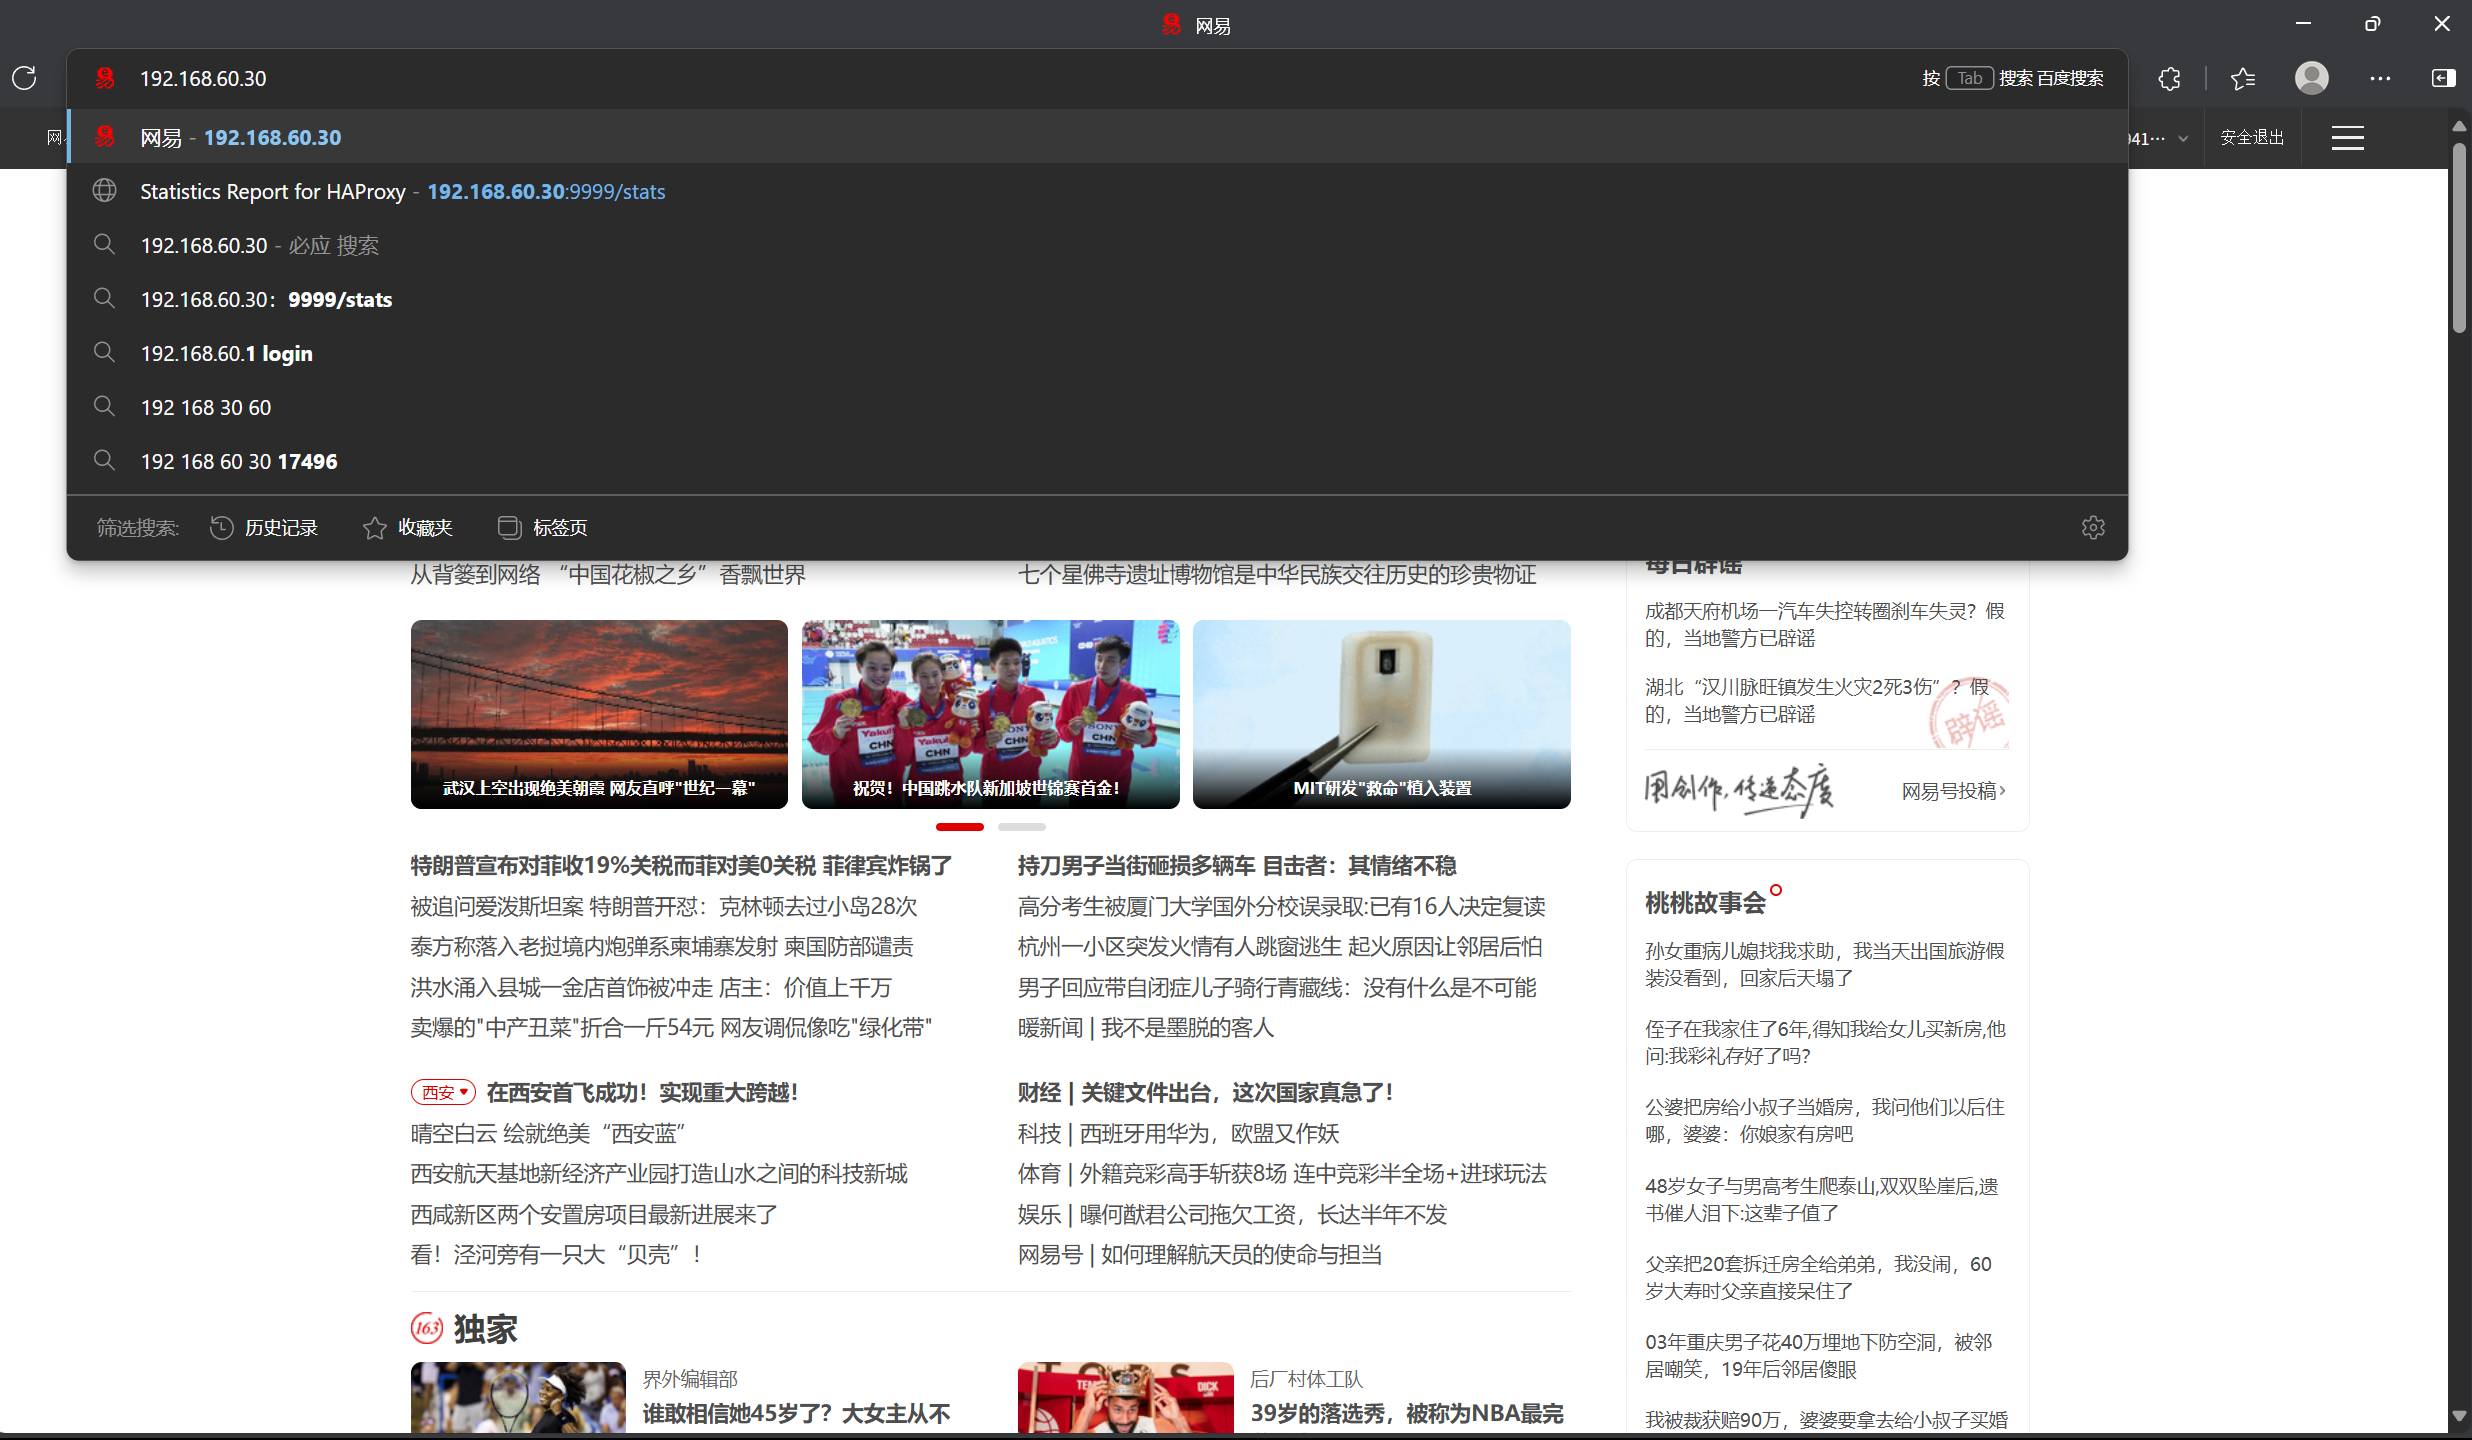The width and height of the screenshot is (2472, 1440).
Task: Select suggestion 网易 - 192.168.60.30
Action: pyautogui.click(x=1097, y=137)
